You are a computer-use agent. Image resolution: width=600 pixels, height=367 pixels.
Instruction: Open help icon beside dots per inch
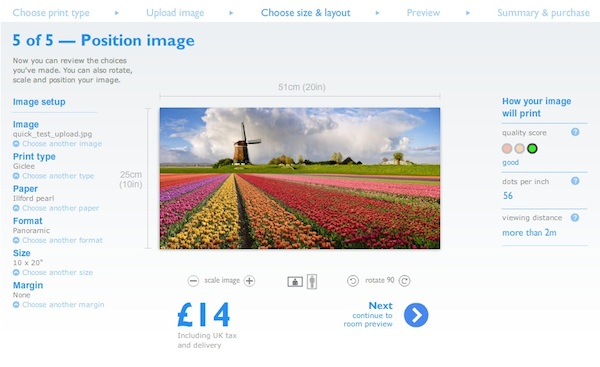(575, 181)
